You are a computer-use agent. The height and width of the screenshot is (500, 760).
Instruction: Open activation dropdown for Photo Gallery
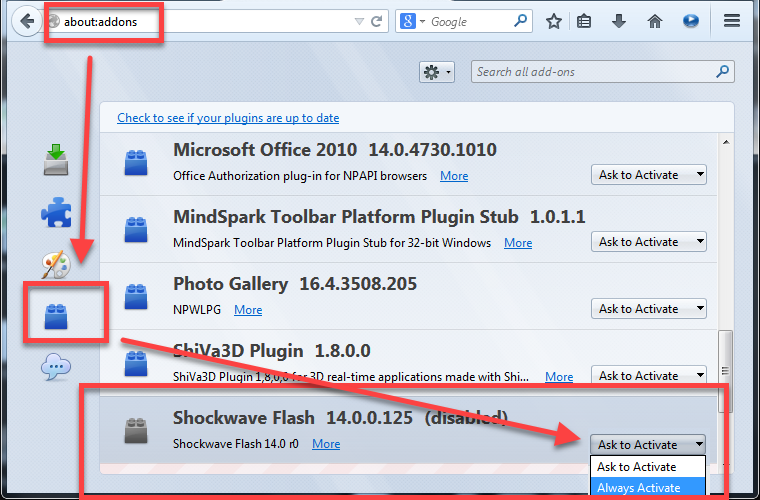click(649, 309)
